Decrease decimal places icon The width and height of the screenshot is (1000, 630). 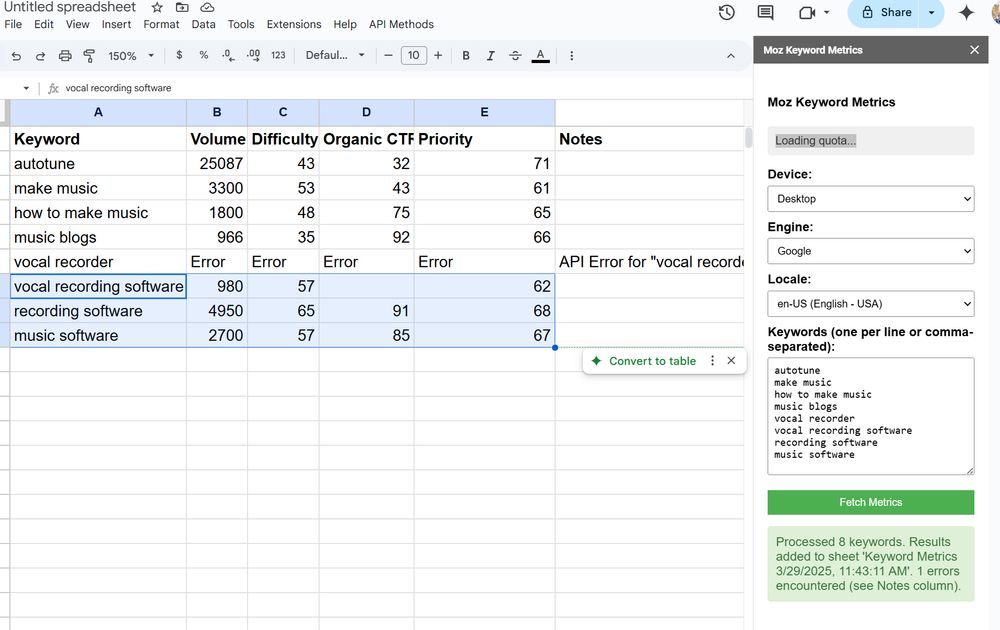click(228, 55)
